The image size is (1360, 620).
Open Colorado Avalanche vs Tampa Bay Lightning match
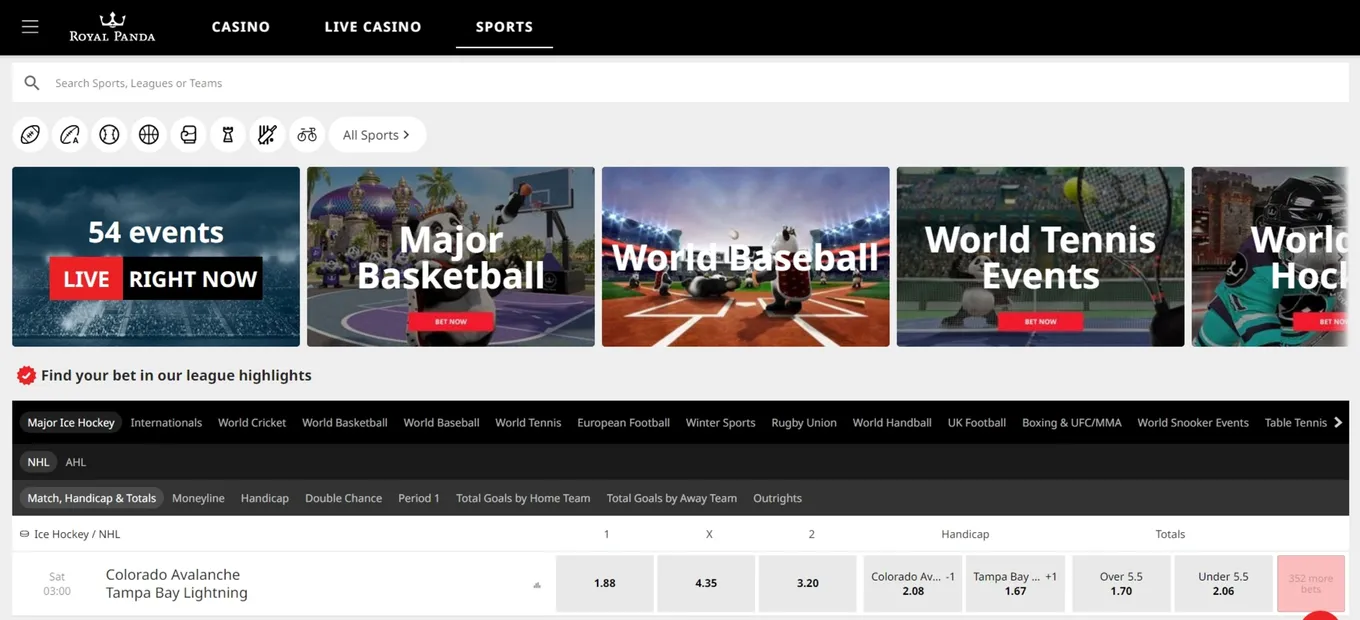pyautogui.click(x=177, y=583)
